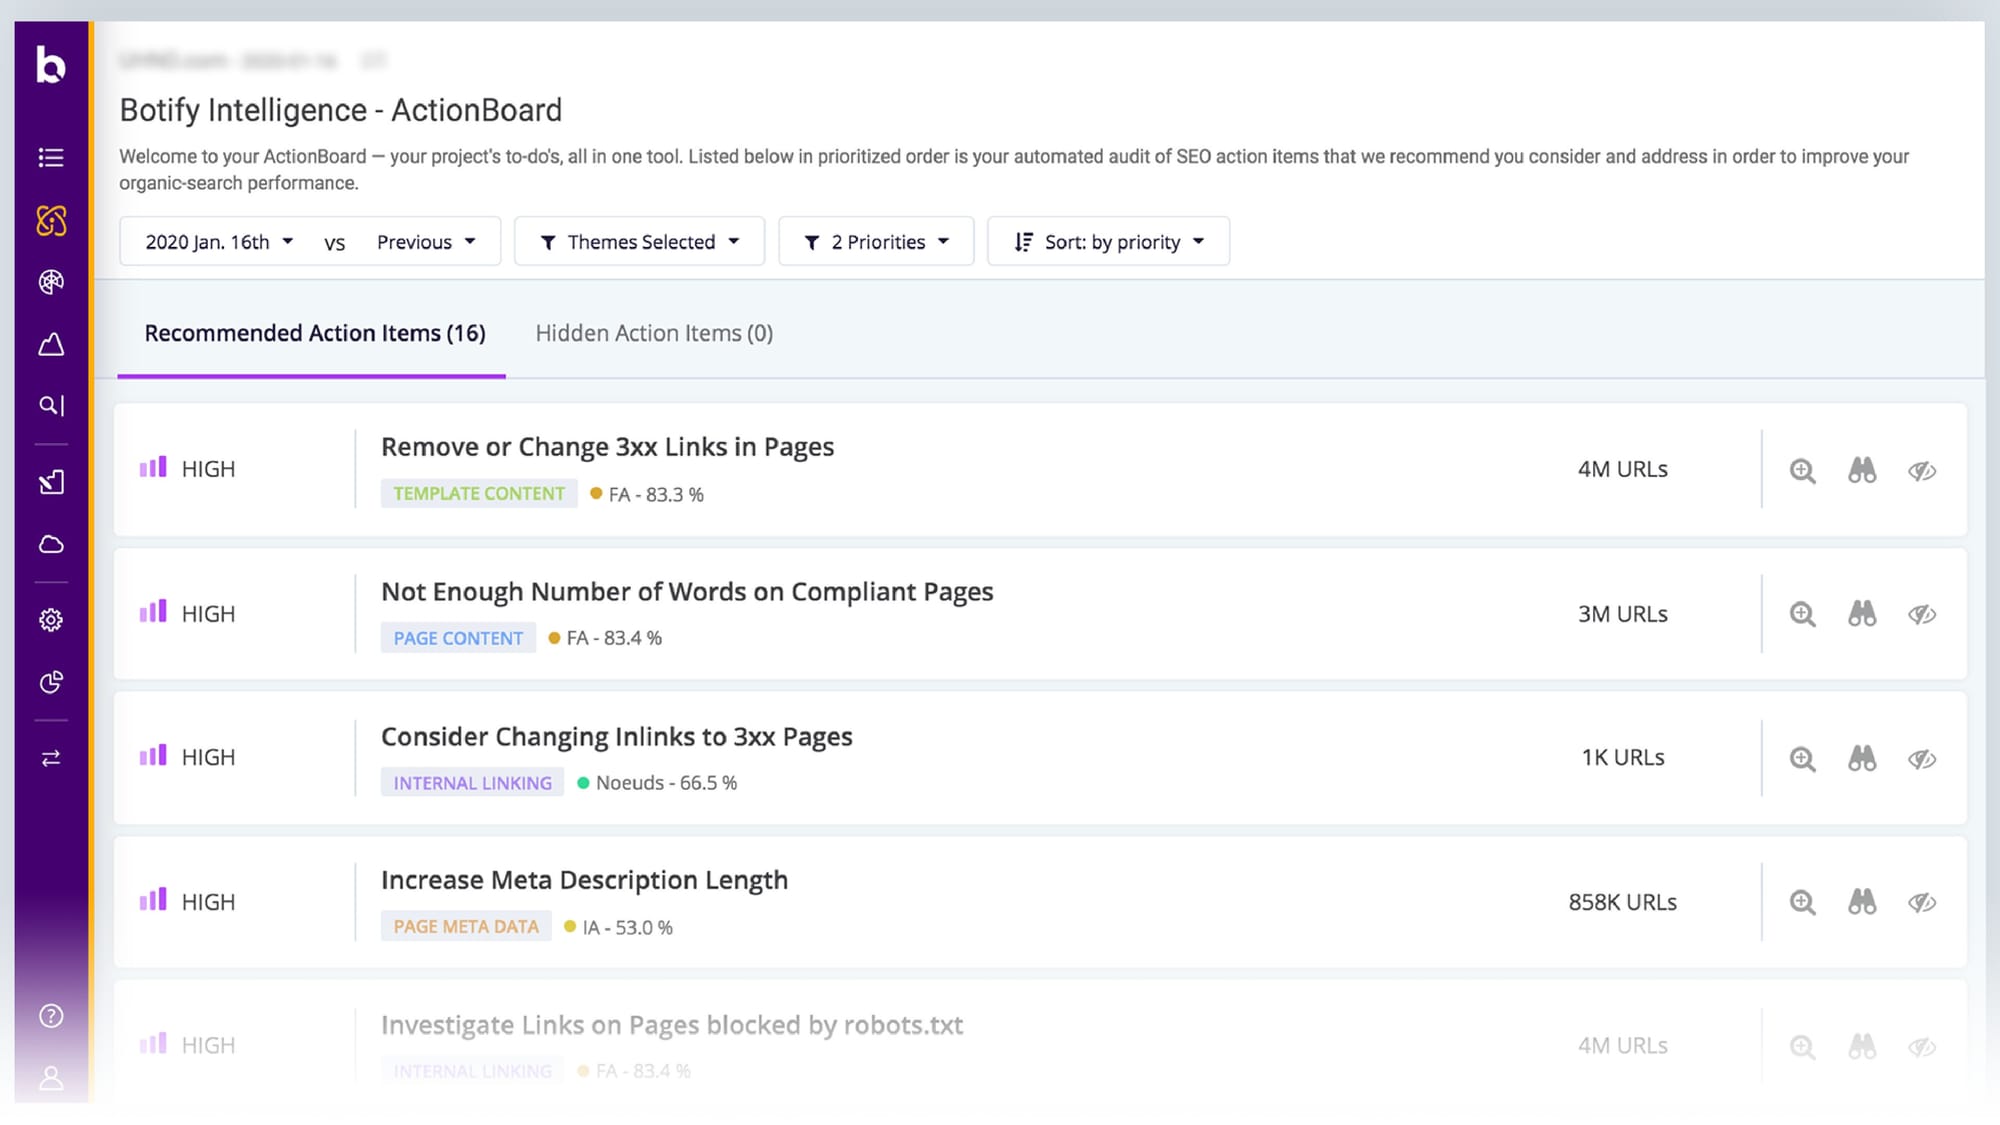Select the Hidden Action Items tab
The height and width of the screenshot is (1125, 2000).
pos(654,332)
